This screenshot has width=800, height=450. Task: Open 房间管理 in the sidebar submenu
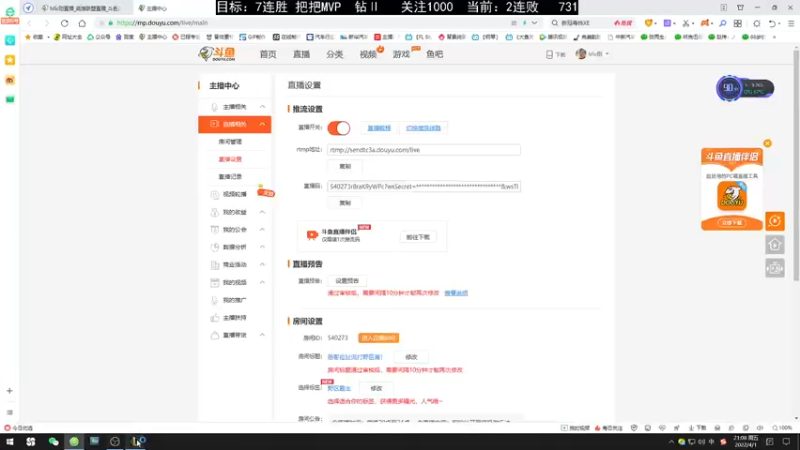[x=230, y=142]
